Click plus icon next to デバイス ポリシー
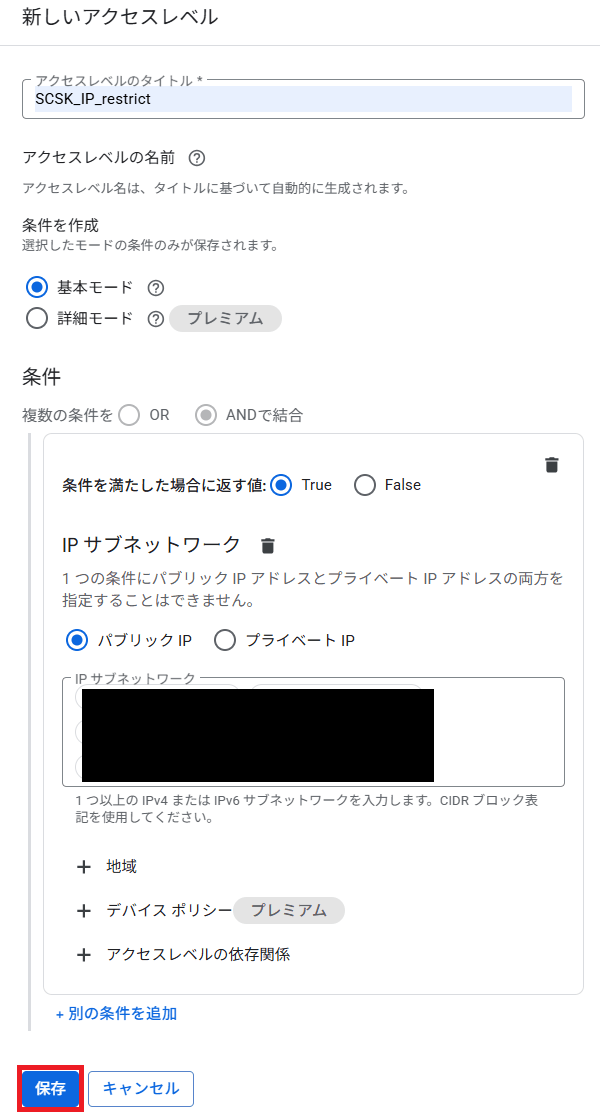 pos(84,911)
